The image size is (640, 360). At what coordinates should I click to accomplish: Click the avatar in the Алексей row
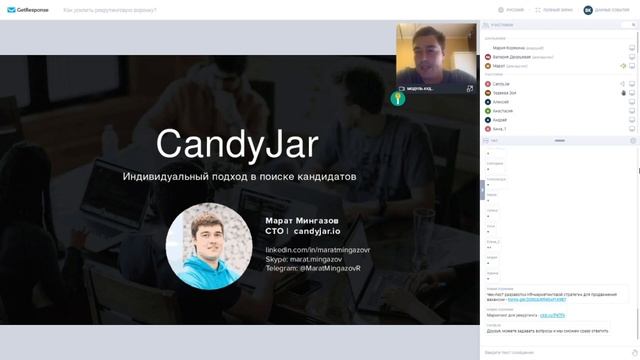point(488,102)
